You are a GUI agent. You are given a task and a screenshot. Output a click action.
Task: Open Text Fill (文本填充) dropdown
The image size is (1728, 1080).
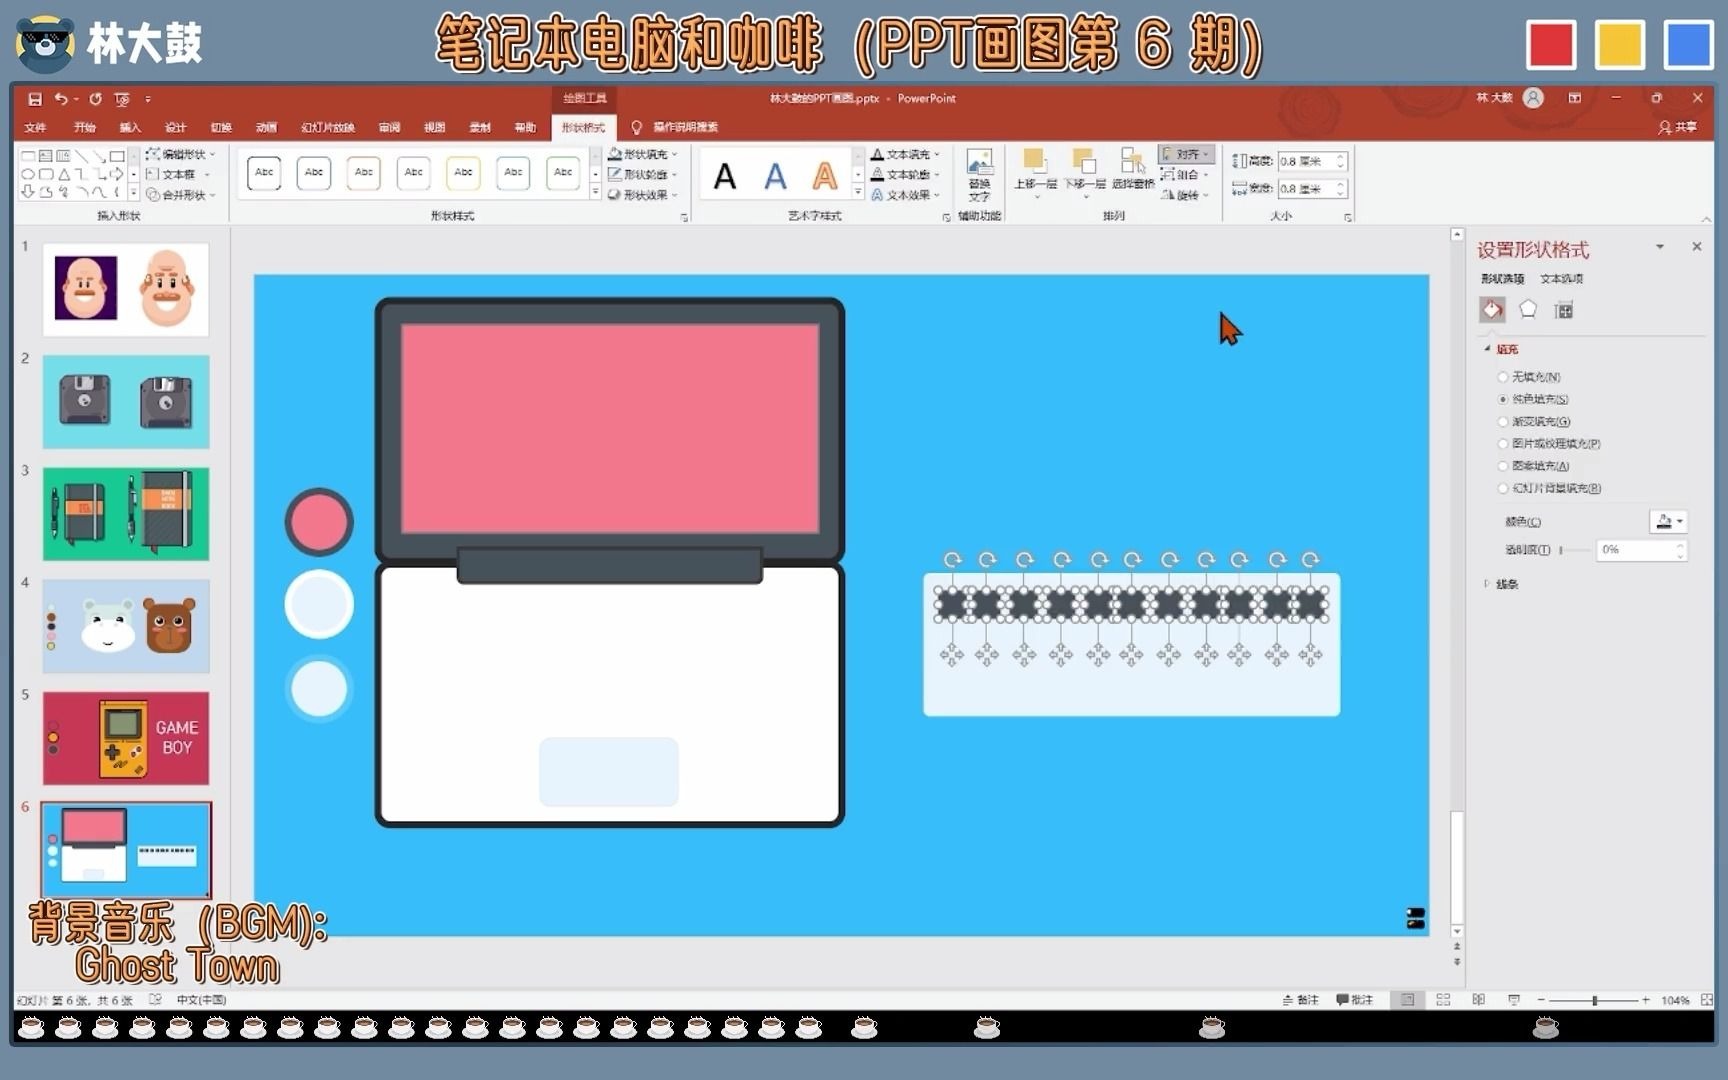click(905, 154)
